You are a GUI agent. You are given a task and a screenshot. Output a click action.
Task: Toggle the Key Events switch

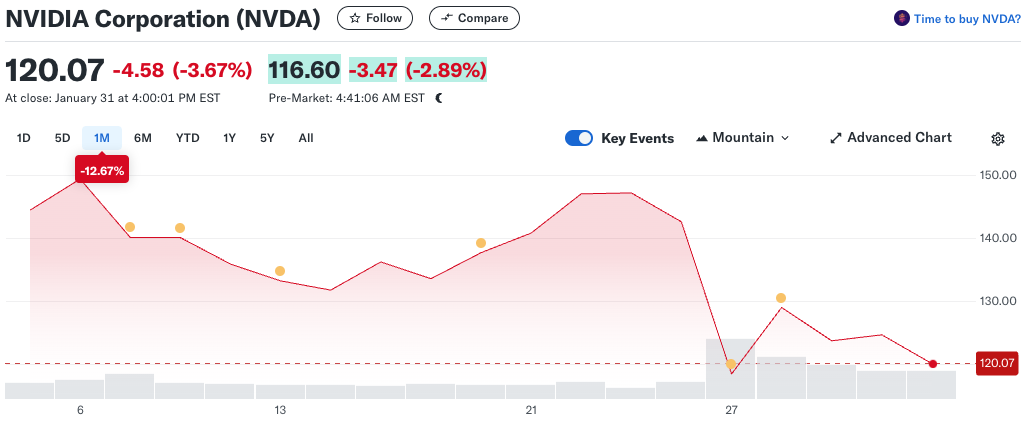click(x=579, y=138)
